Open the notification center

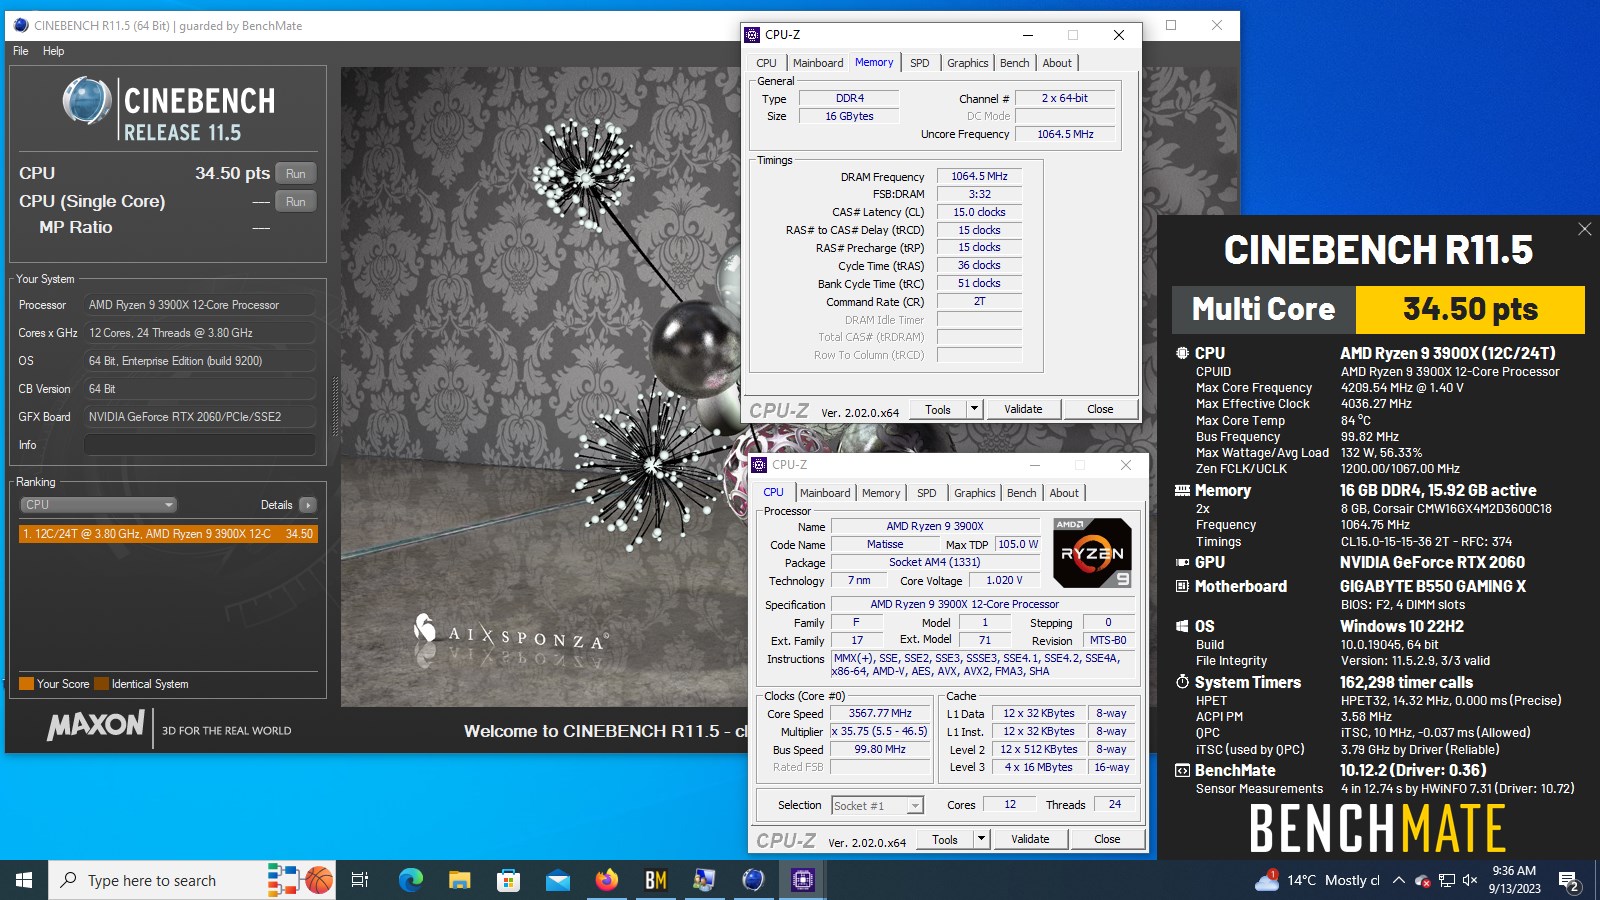tap(1568, 881)
